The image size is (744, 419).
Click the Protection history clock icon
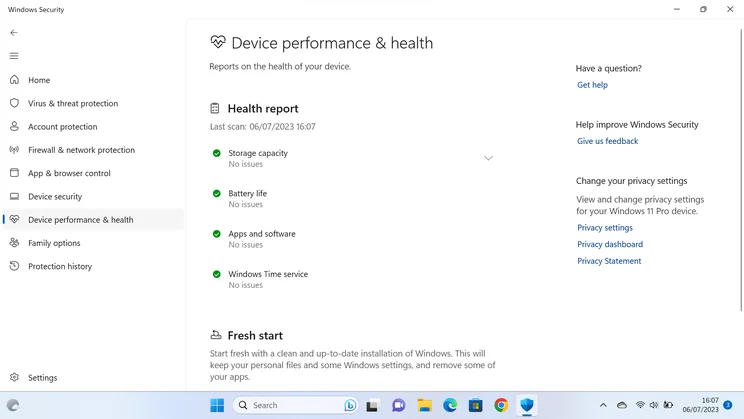coord(14,266)
